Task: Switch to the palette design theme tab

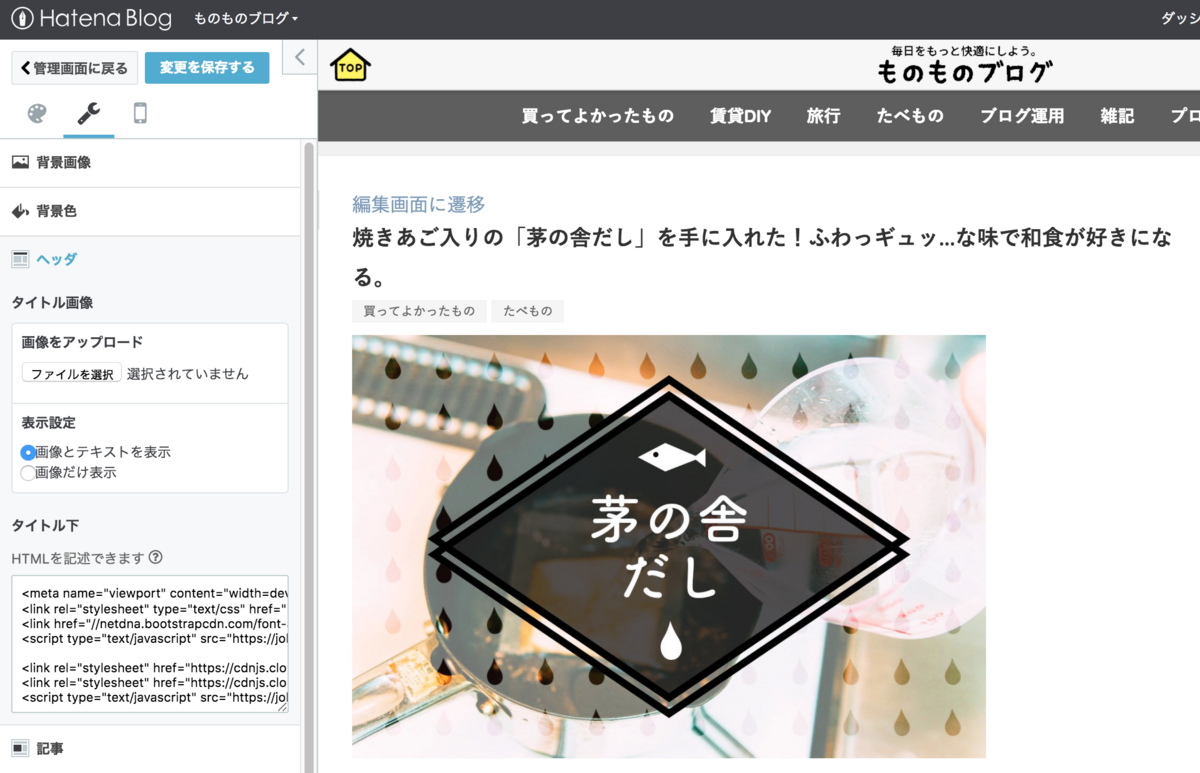Action: point(37,114)
